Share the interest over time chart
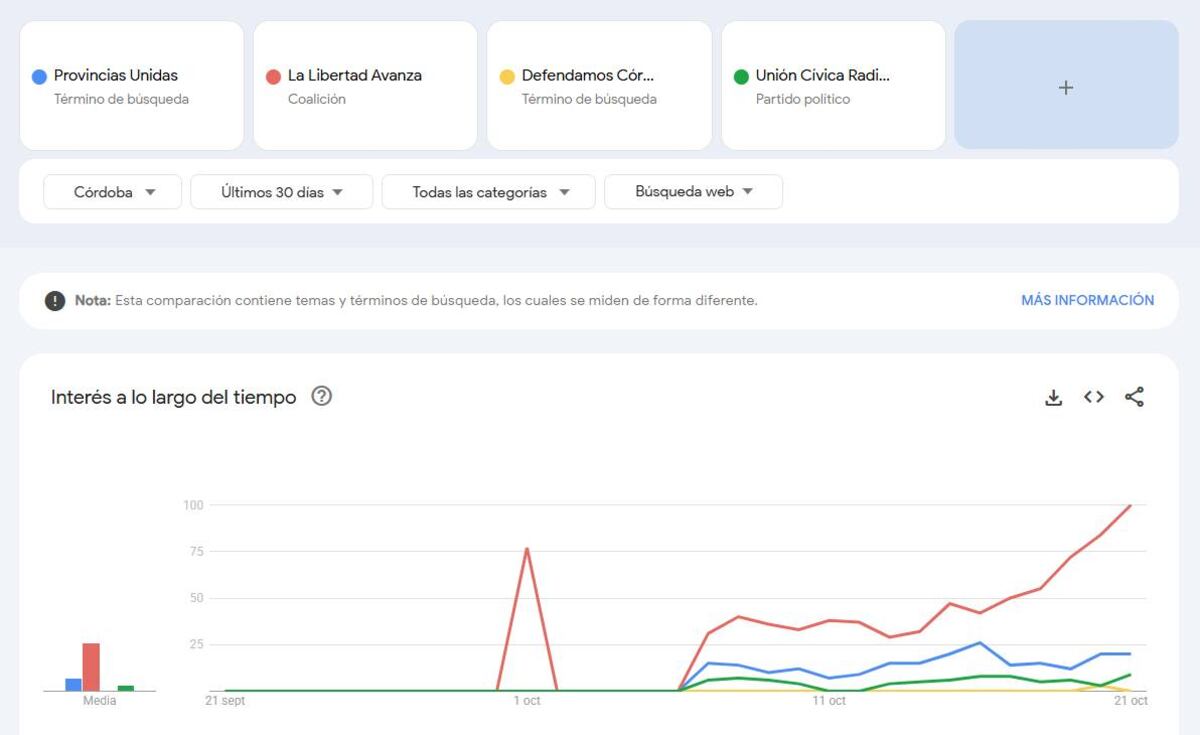The image size is (1200, 735). (x=1134, y=397)
